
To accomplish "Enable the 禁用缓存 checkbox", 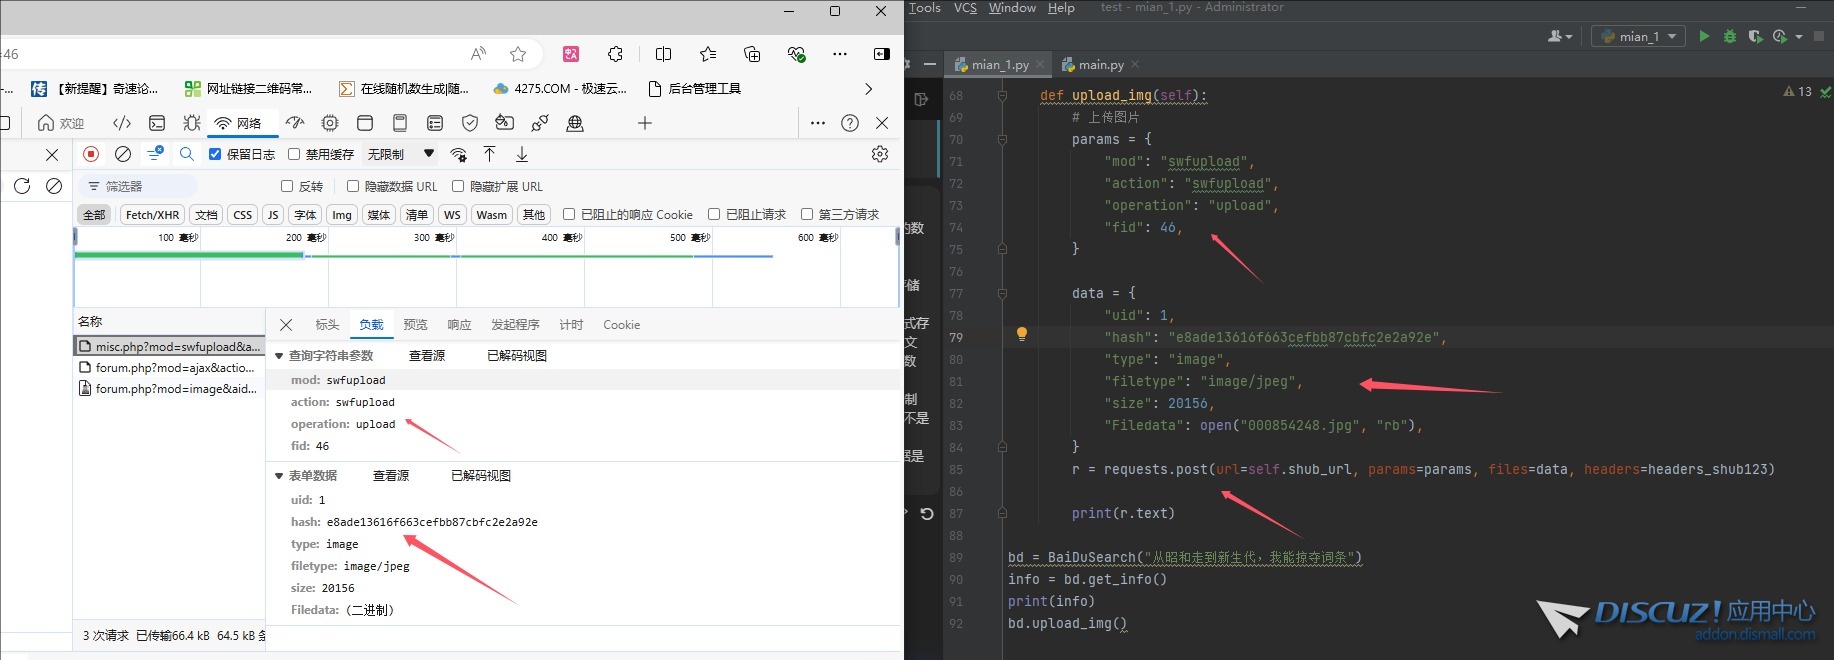I will (294, 154).
